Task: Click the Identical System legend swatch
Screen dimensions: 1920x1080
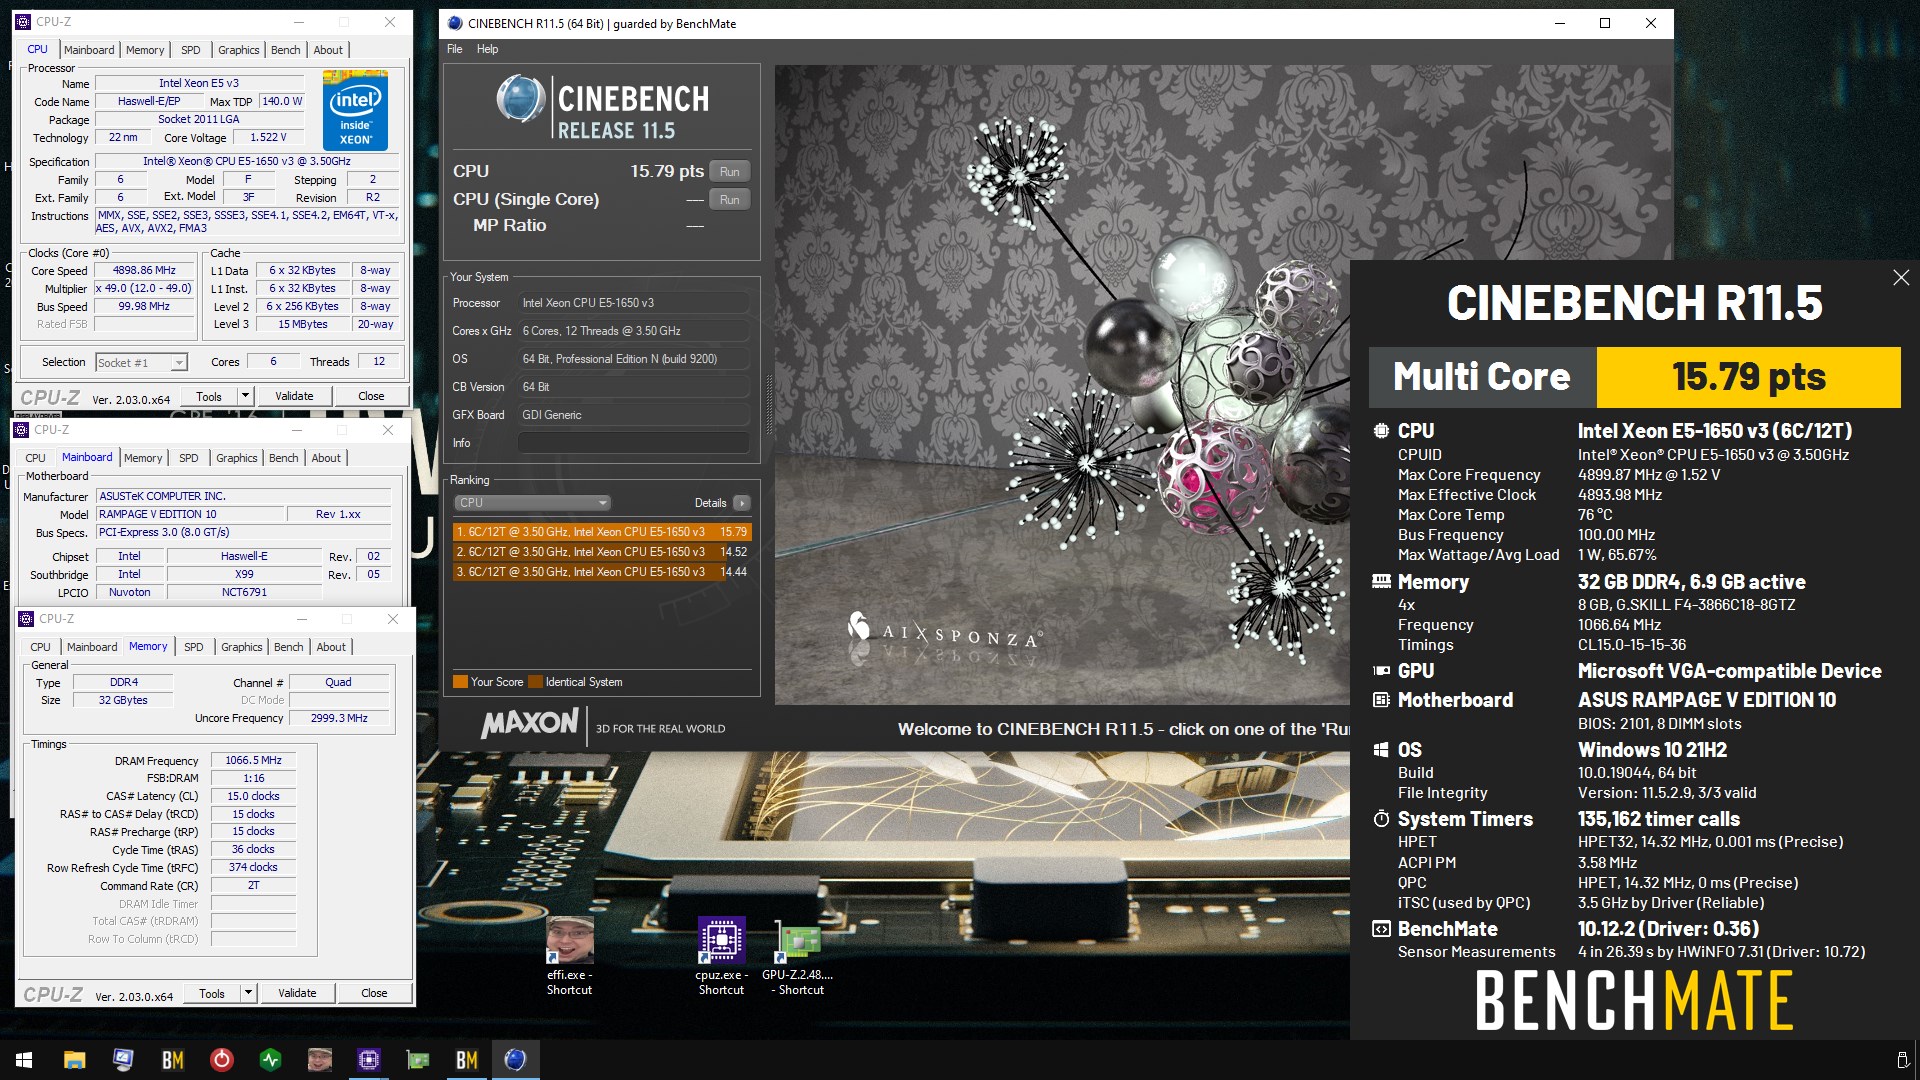Action: (x=535, y=682)
